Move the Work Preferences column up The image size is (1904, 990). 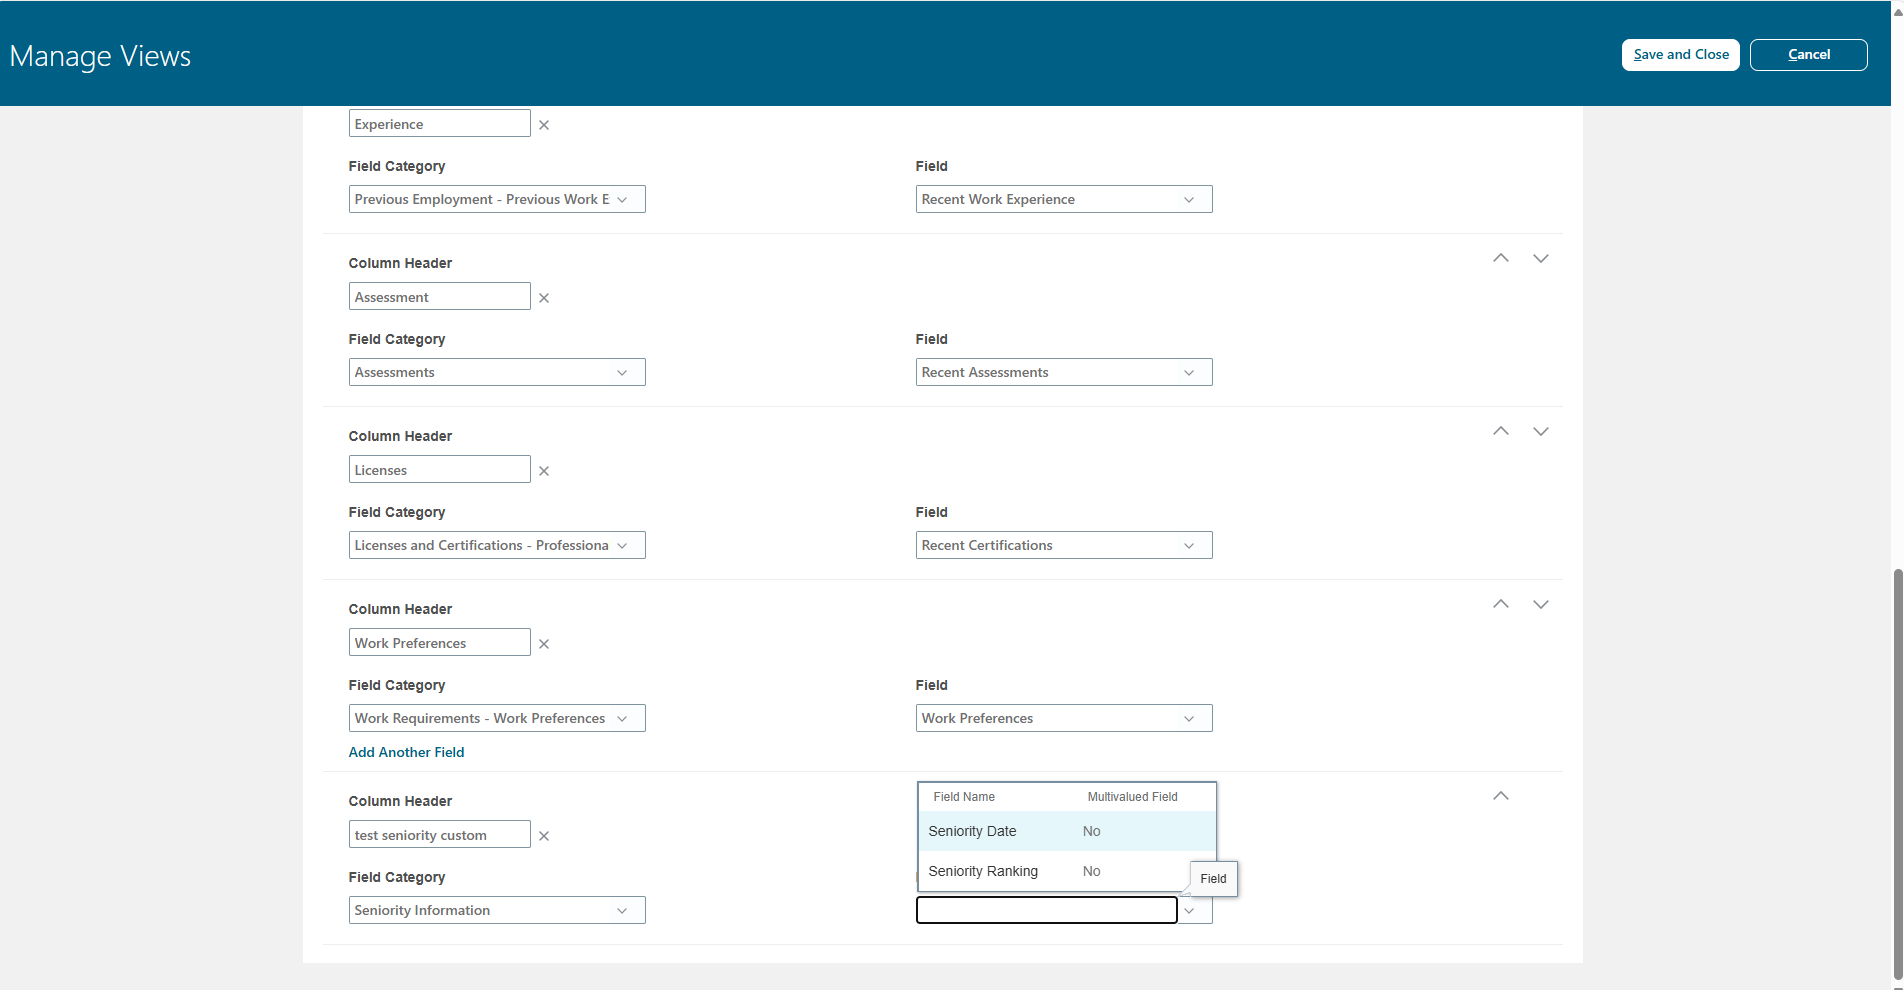click(x=1501, y=604)
